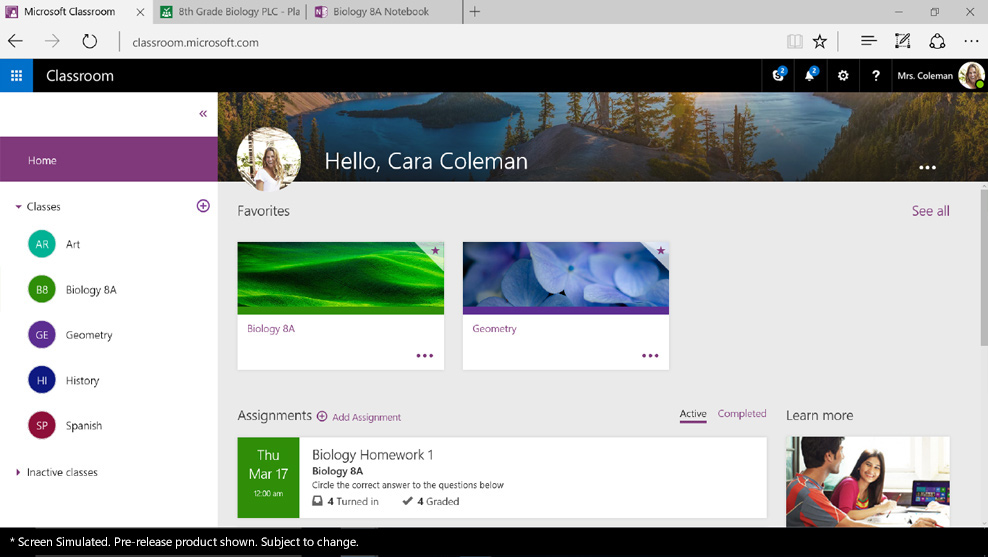Image resolution: width=988 pixels, height=557 pixels.
Task: Click the 4 Turned in indicator
Action: (x=345, y=502)
